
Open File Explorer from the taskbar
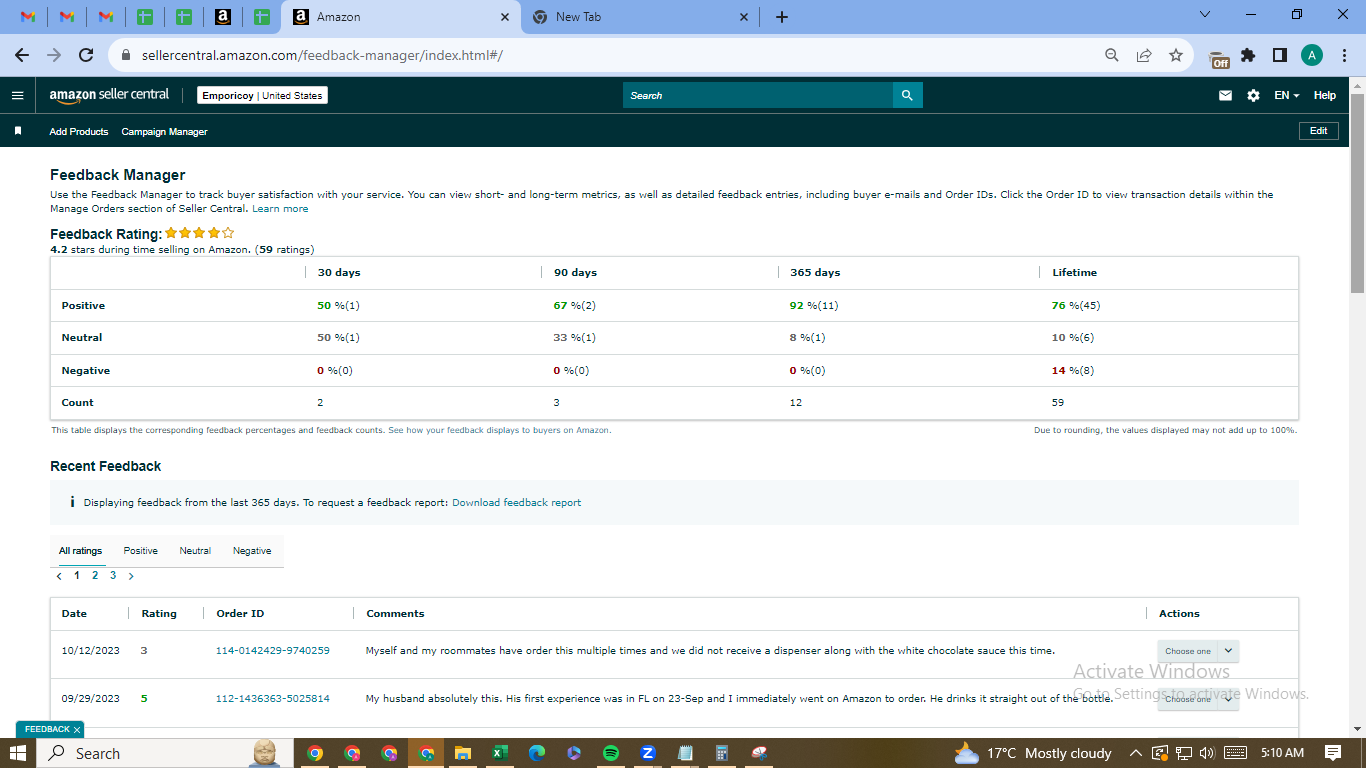coord(462,753)
